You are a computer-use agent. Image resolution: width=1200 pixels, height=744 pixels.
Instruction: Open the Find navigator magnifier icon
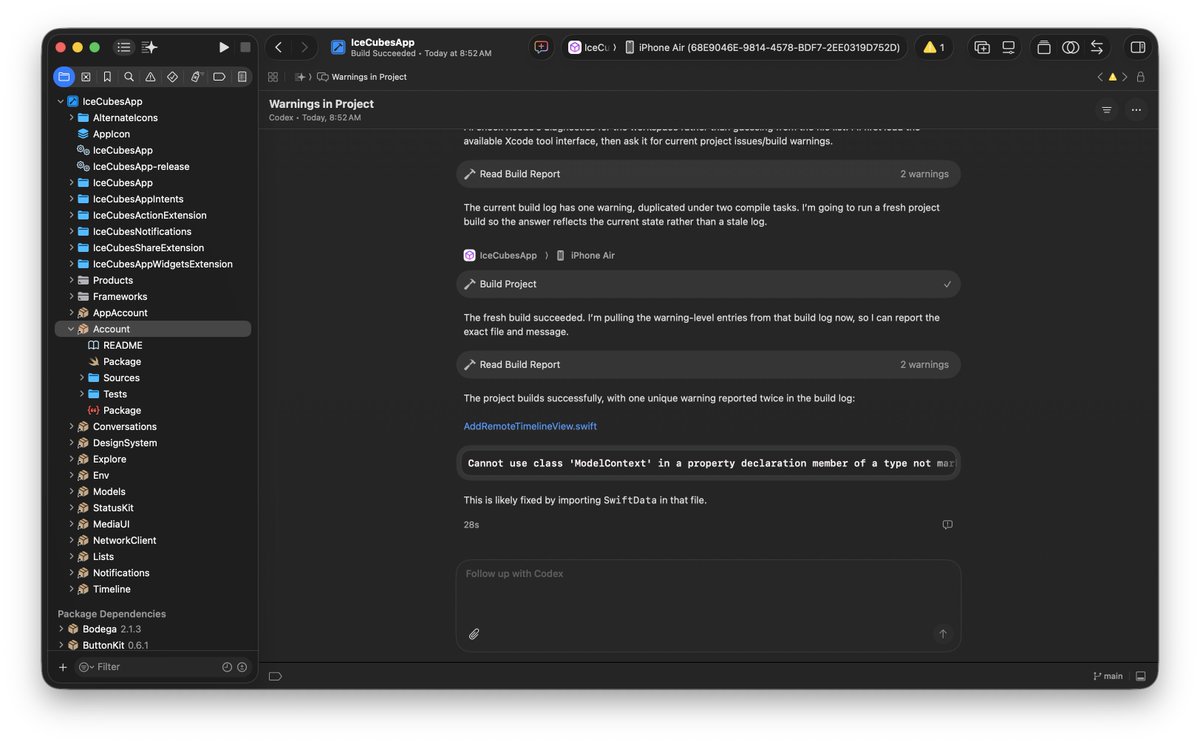tap(129, 76)
